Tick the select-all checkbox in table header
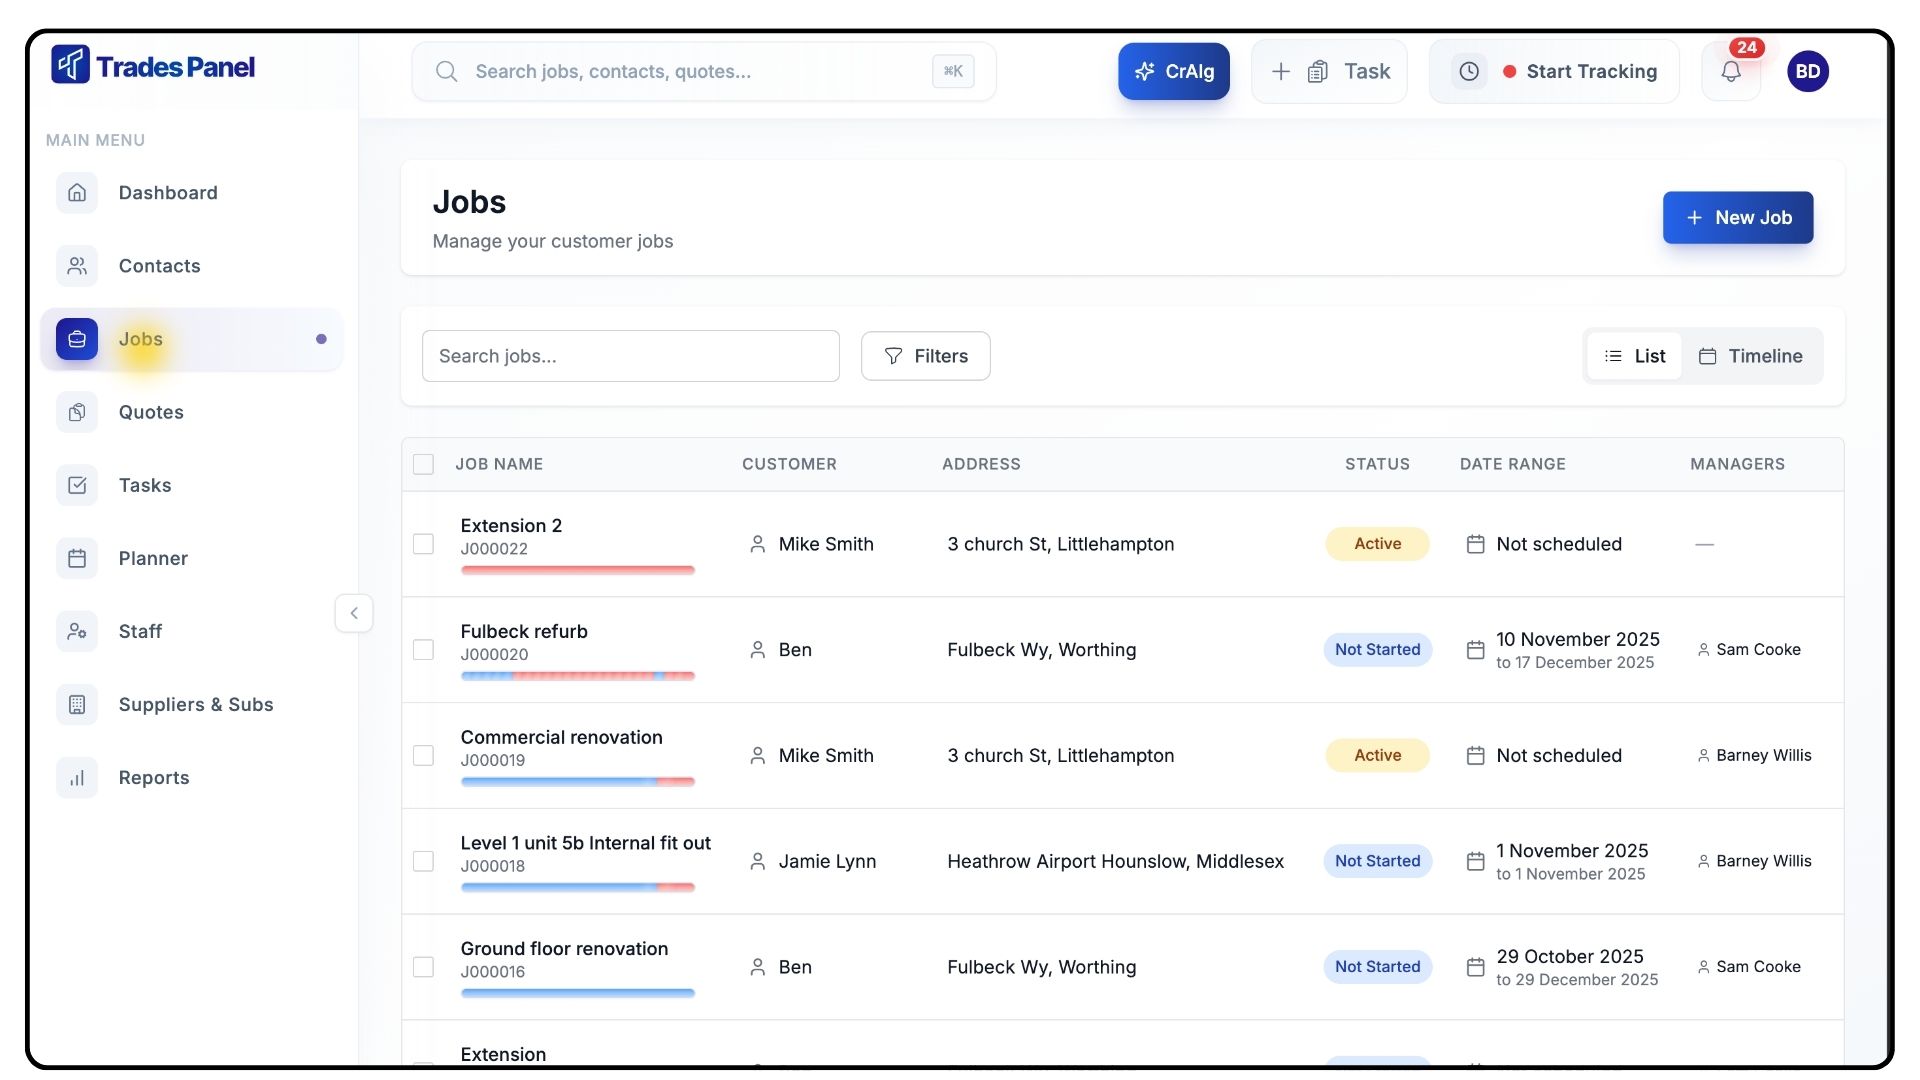1920x1080 pixels. [x=423, y=464]
